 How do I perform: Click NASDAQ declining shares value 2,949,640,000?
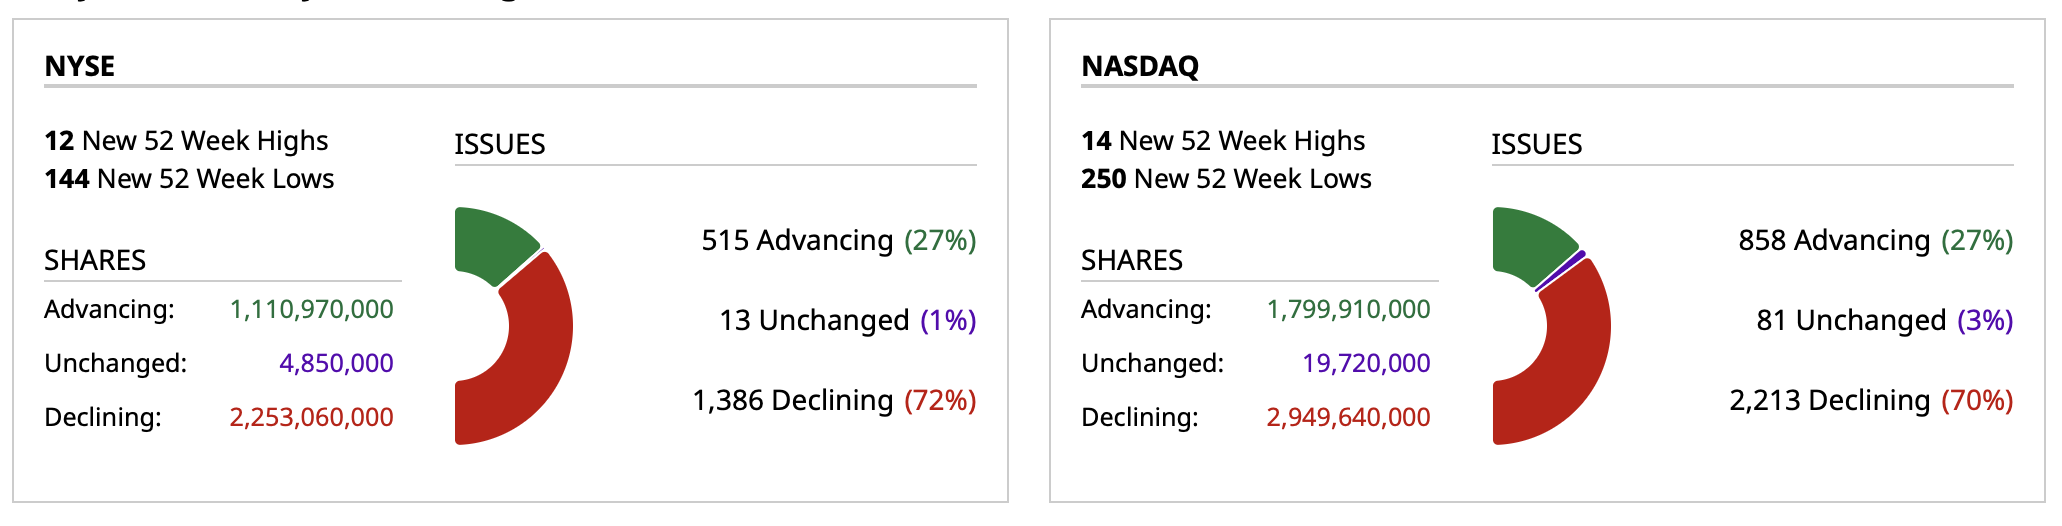1348,417
